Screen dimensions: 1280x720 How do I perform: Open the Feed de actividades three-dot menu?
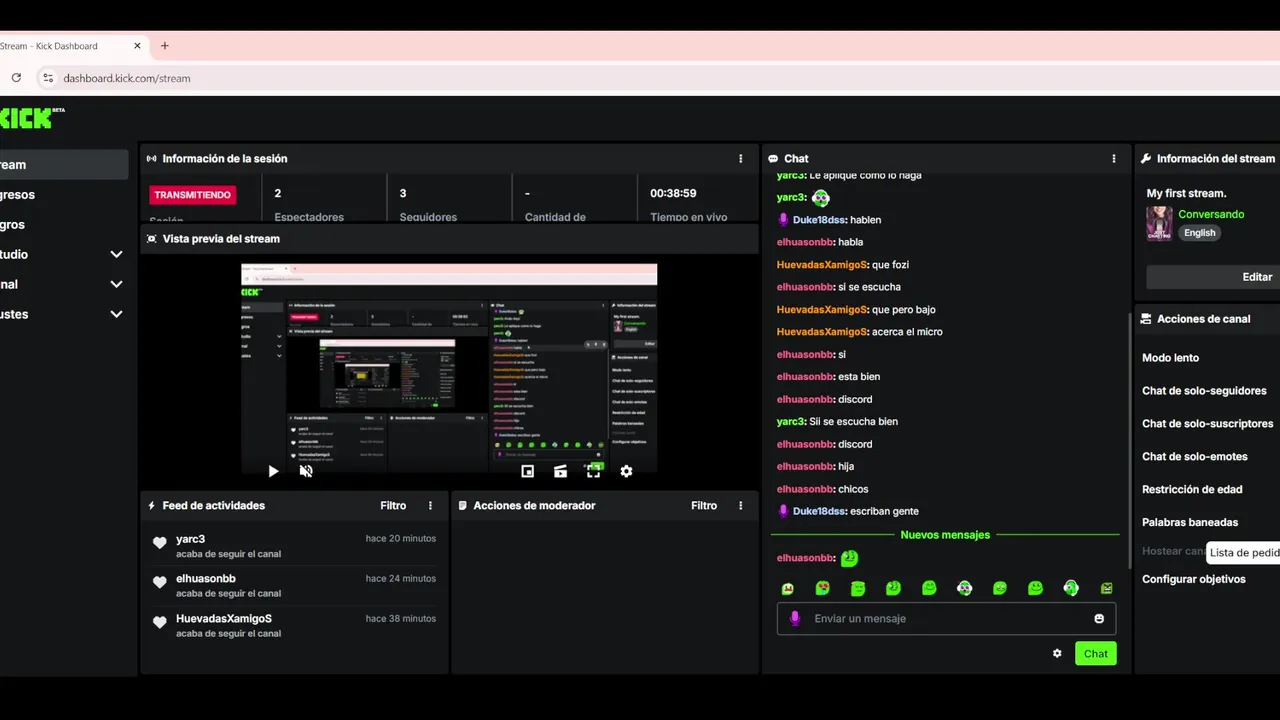pos(431,505)
